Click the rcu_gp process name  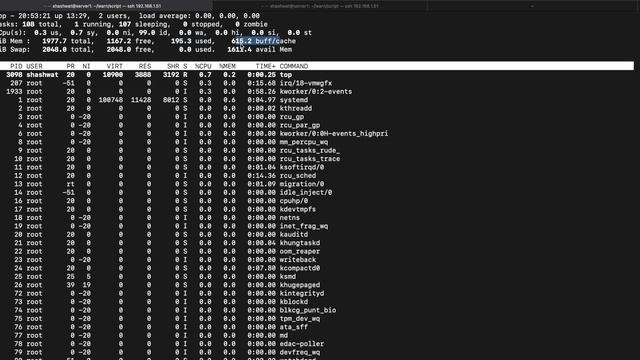coord(291,117)
